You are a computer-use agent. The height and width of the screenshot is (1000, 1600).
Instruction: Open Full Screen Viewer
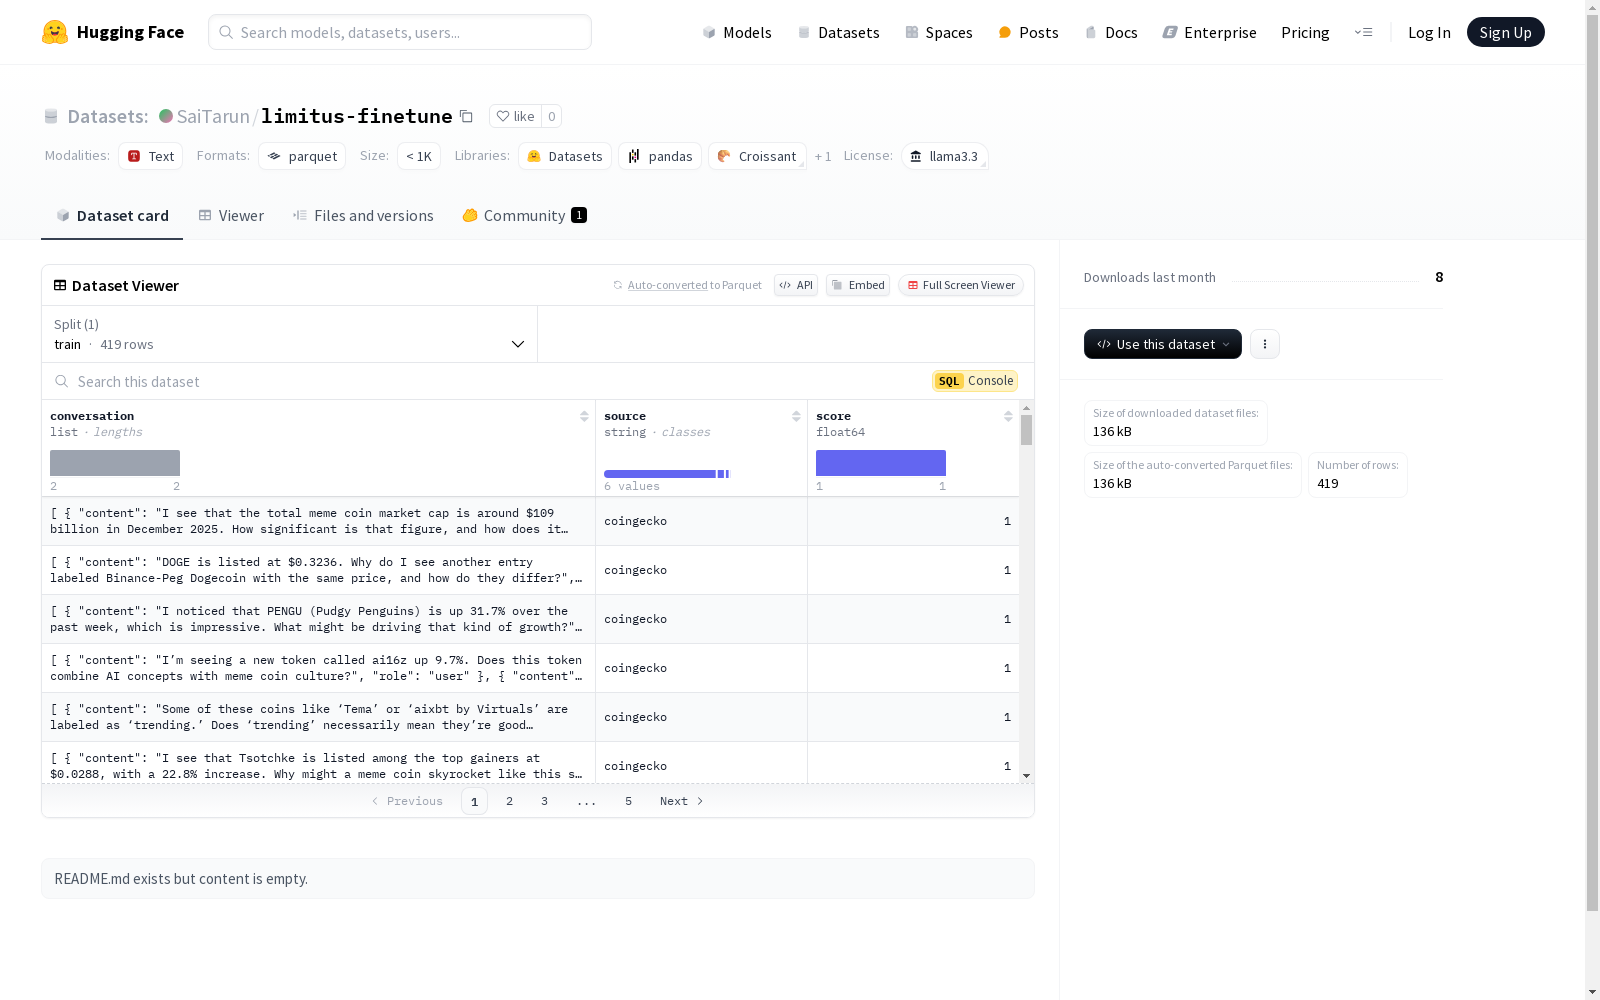pyautogui.click(x=960, y=285)
